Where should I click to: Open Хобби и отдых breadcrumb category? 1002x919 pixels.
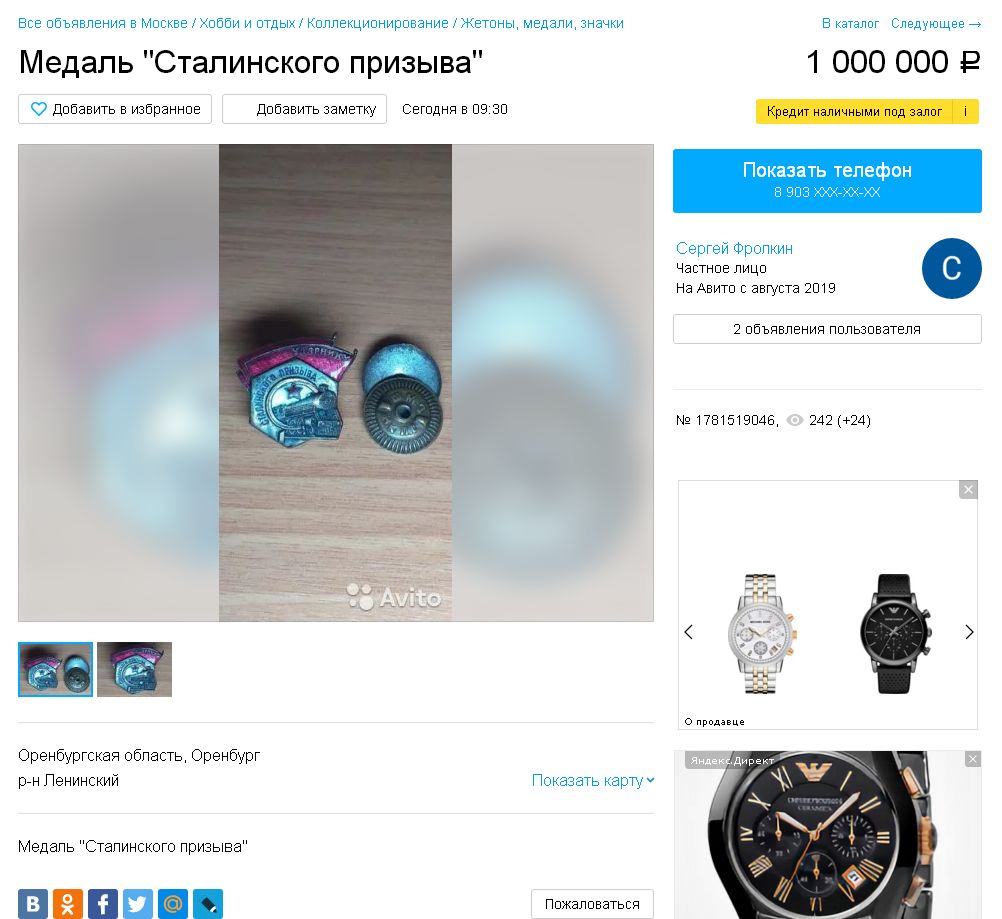(247, 23)
